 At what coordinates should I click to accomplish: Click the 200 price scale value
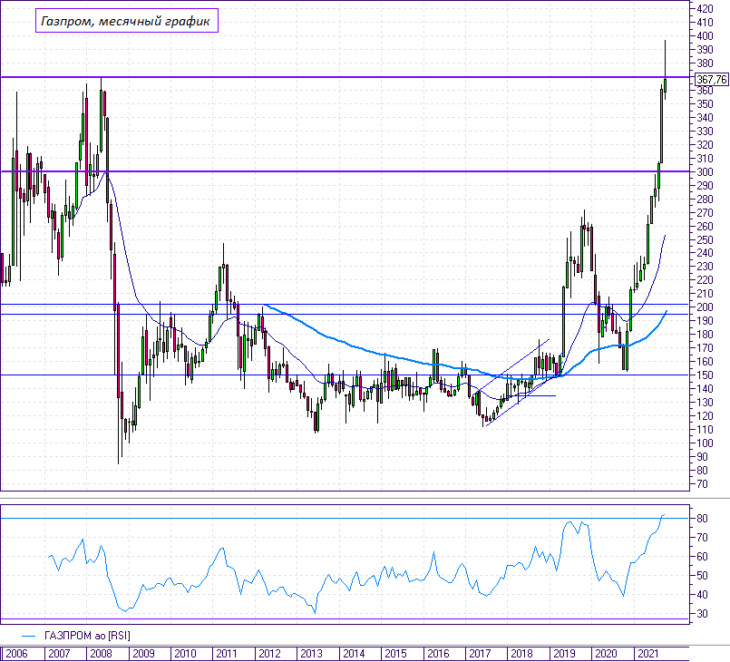[705, 307]
